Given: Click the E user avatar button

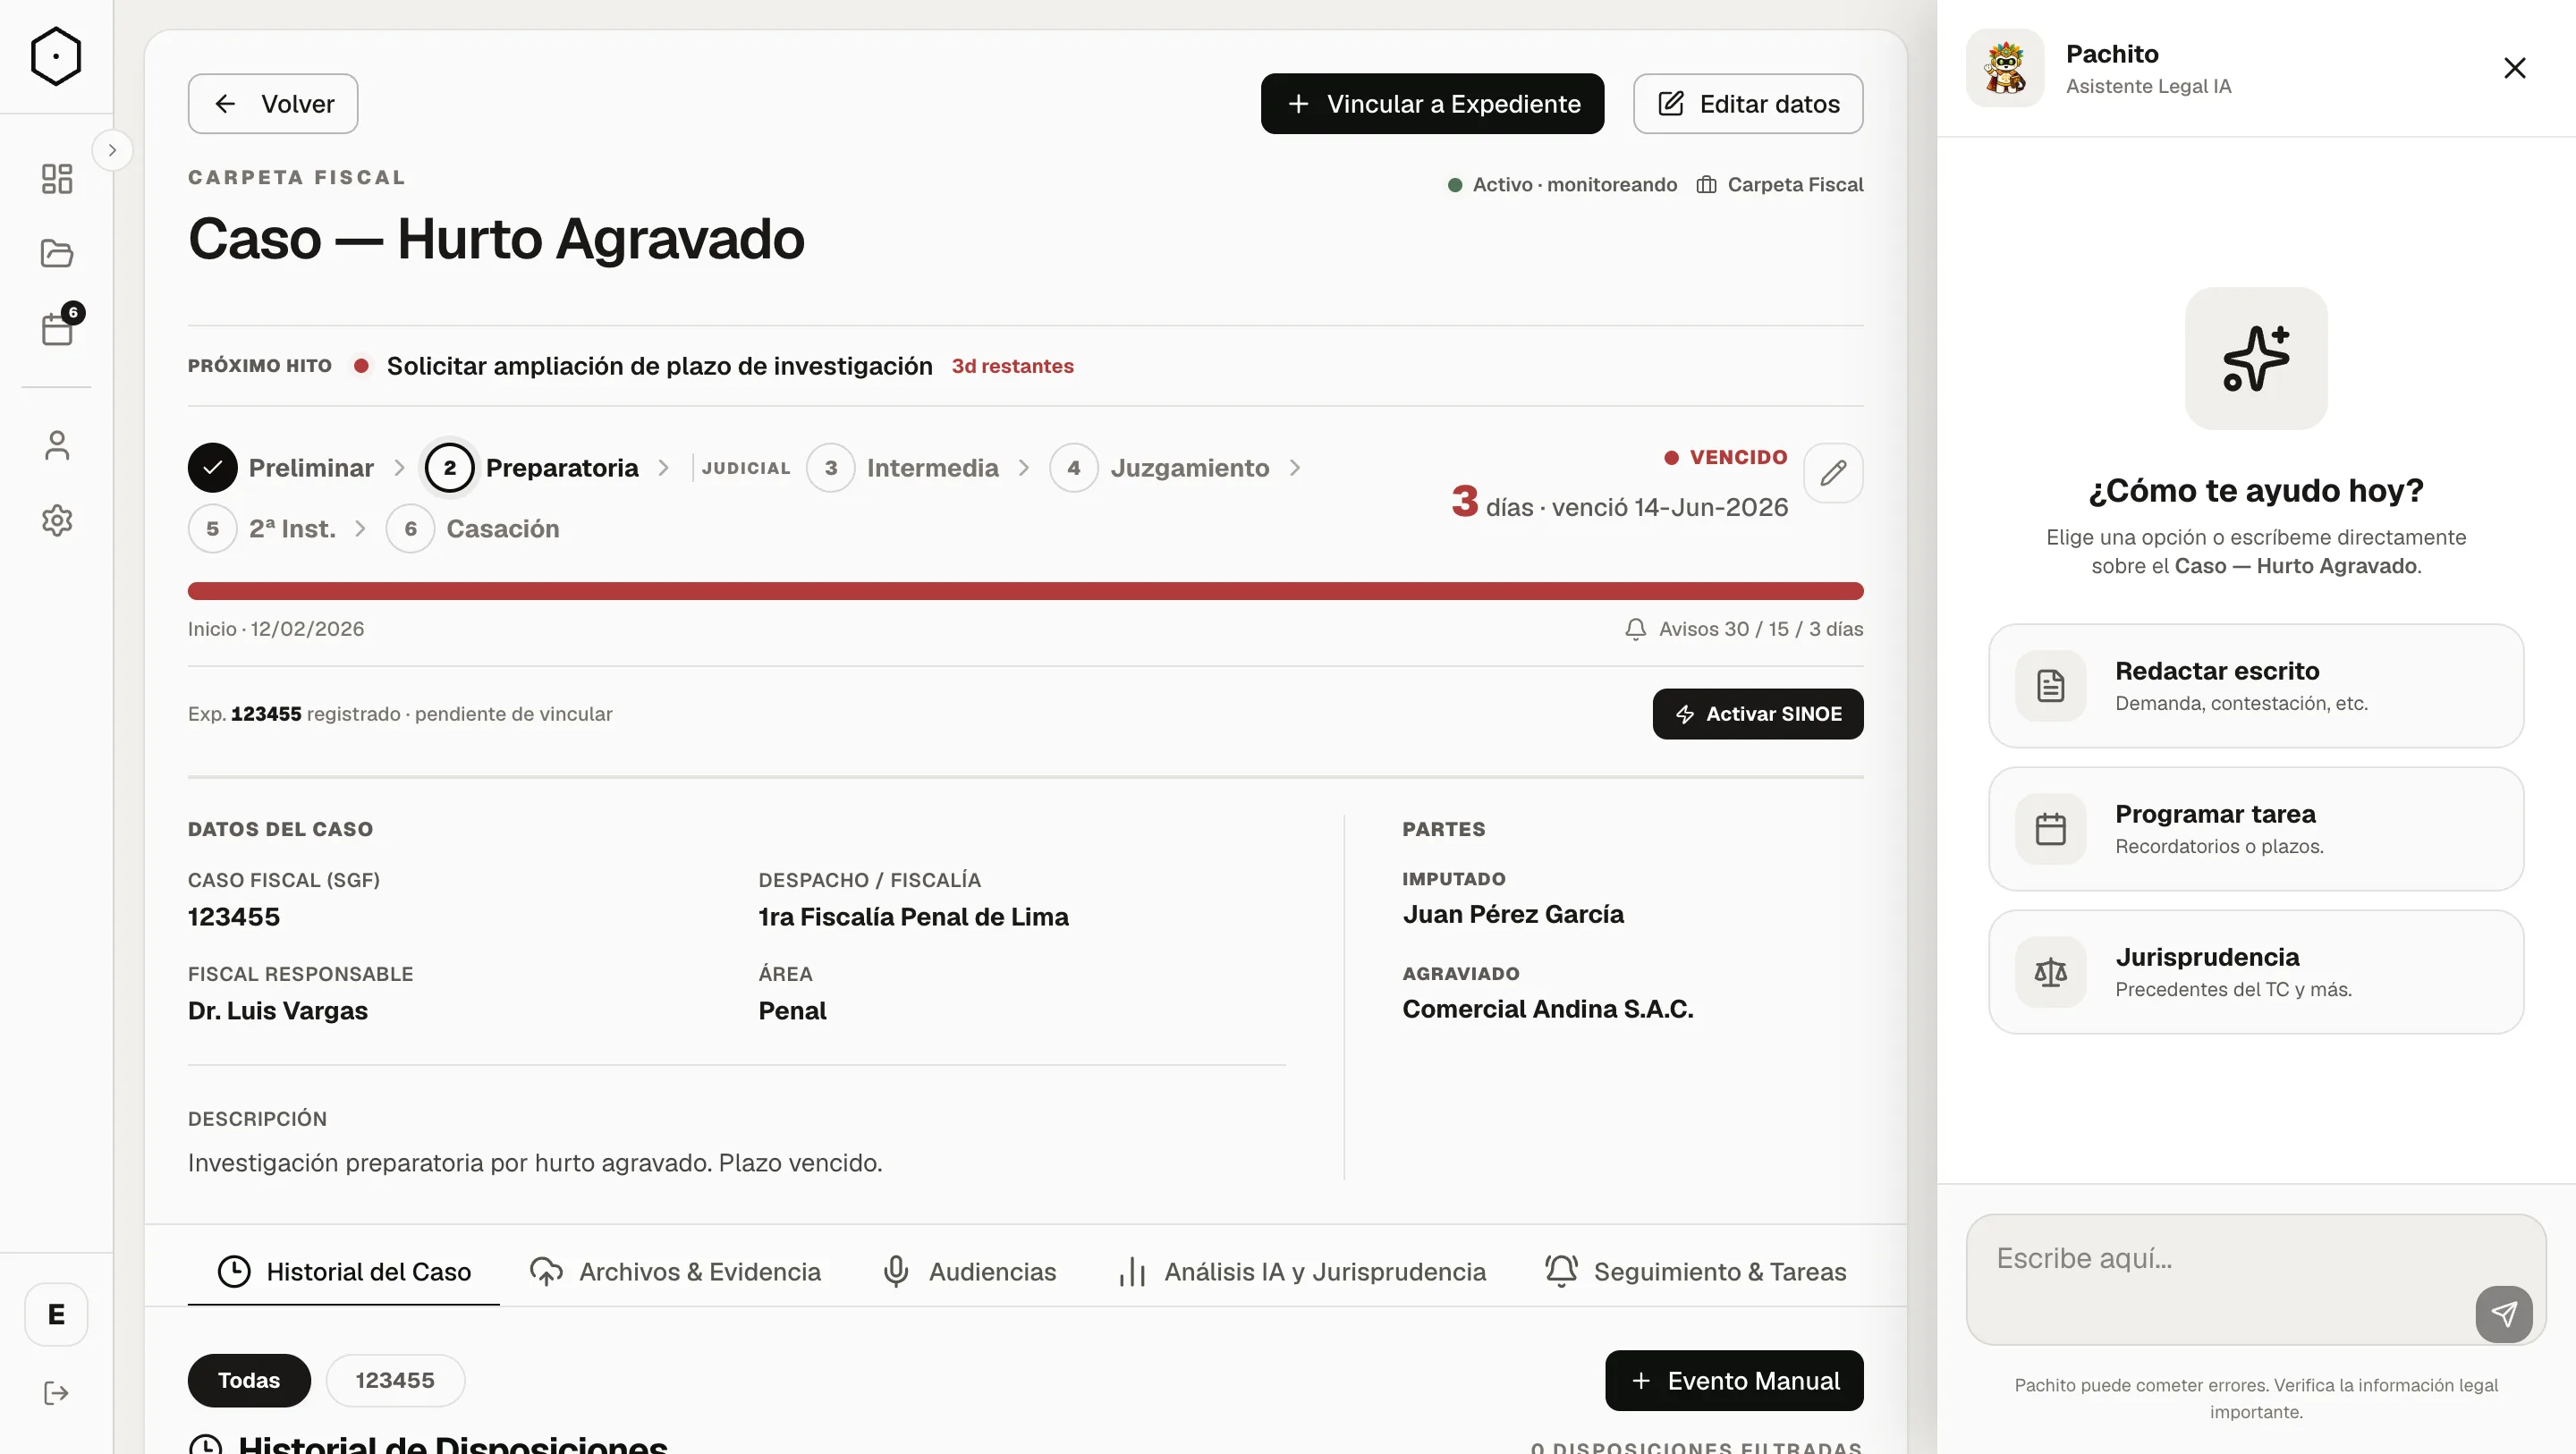Looking at the screenshot, I should coord(56,1314).
